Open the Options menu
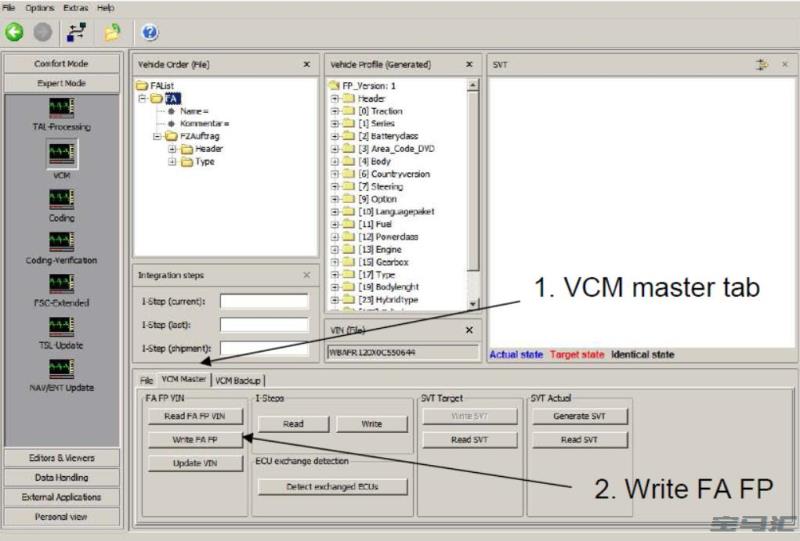The width and height of the screenshot is (800, 541). [40, 8]
